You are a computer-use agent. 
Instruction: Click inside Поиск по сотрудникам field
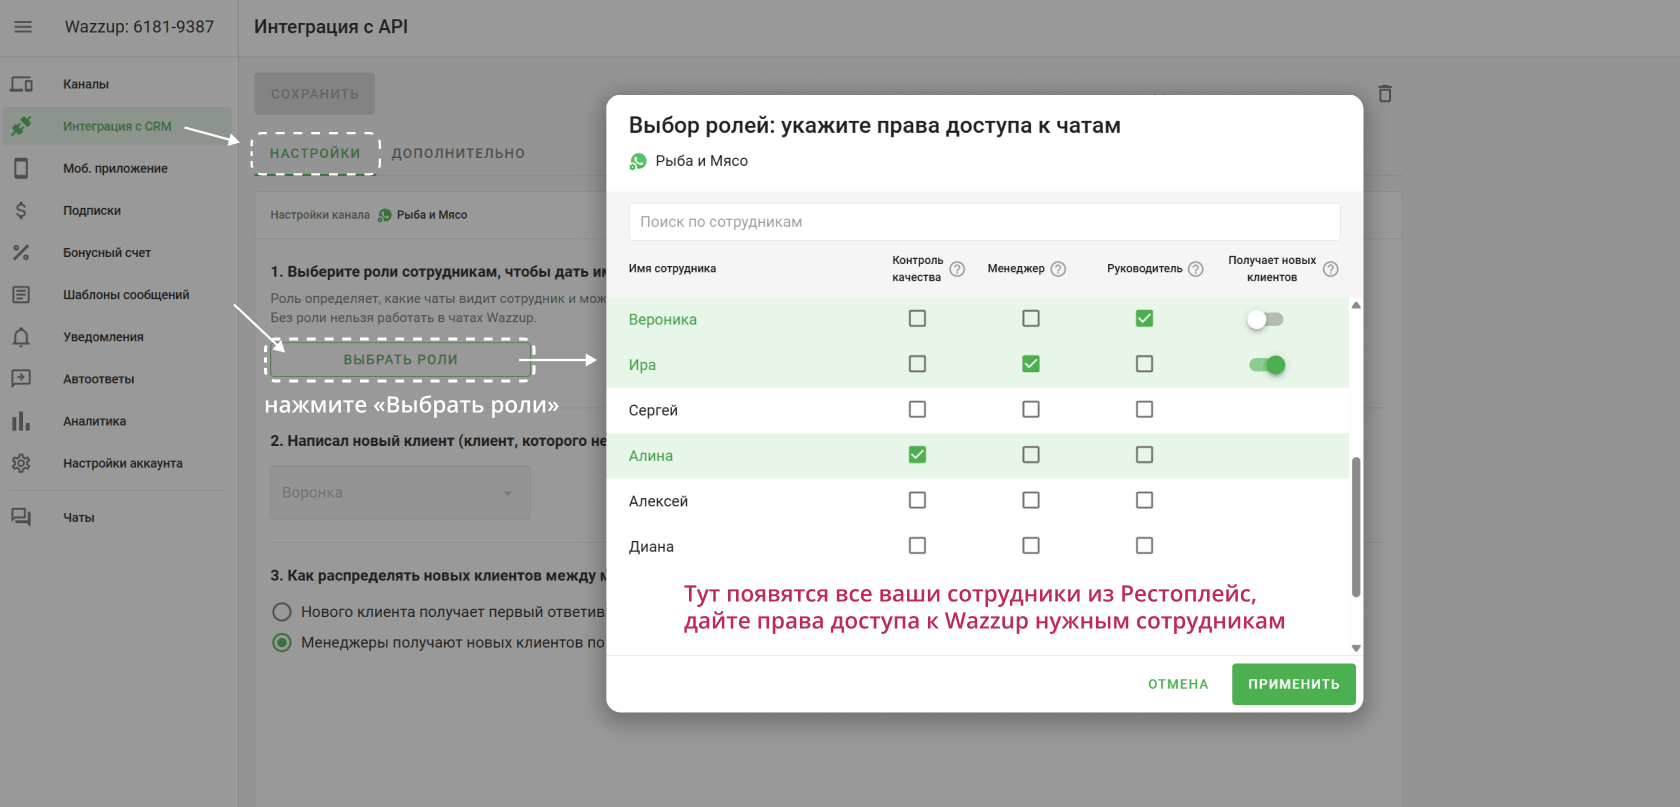[x=984, y=222]
